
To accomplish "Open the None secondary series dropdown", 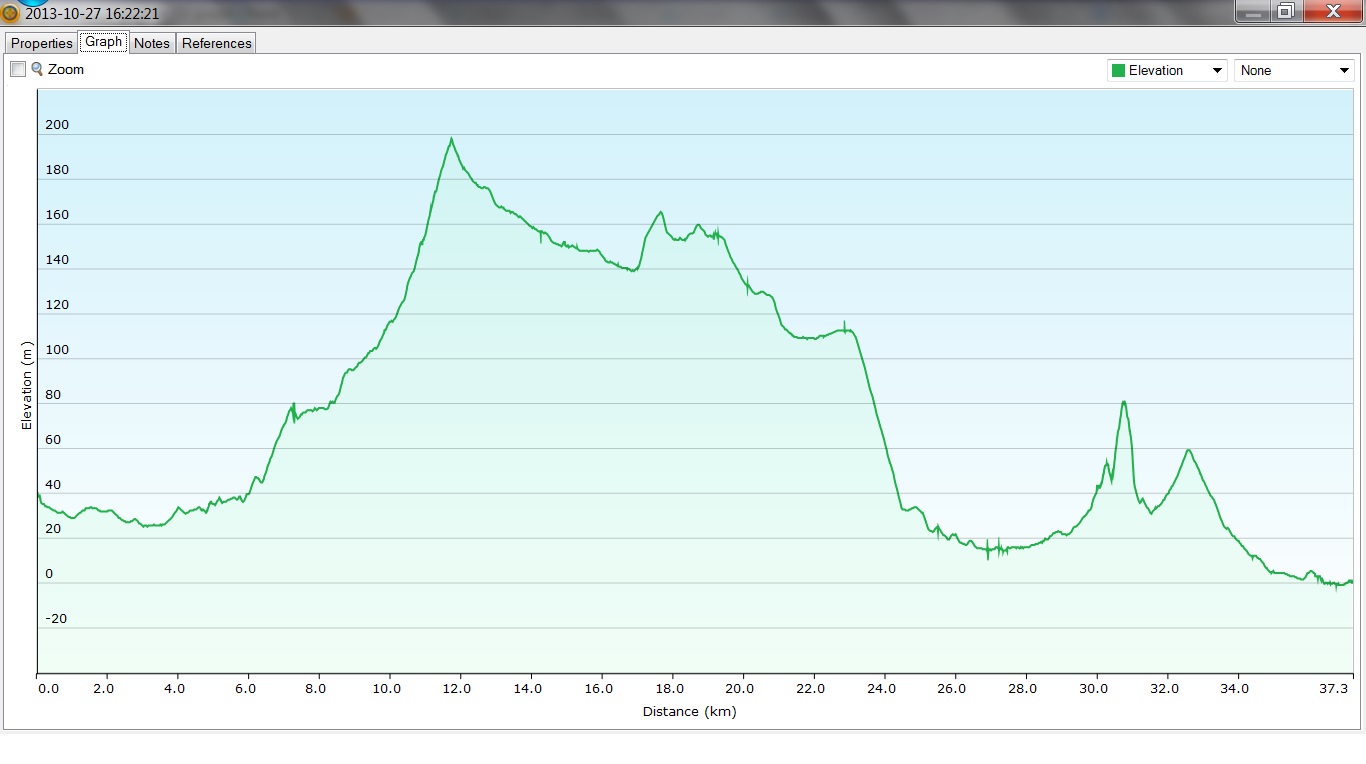I will click(1294, 71).
